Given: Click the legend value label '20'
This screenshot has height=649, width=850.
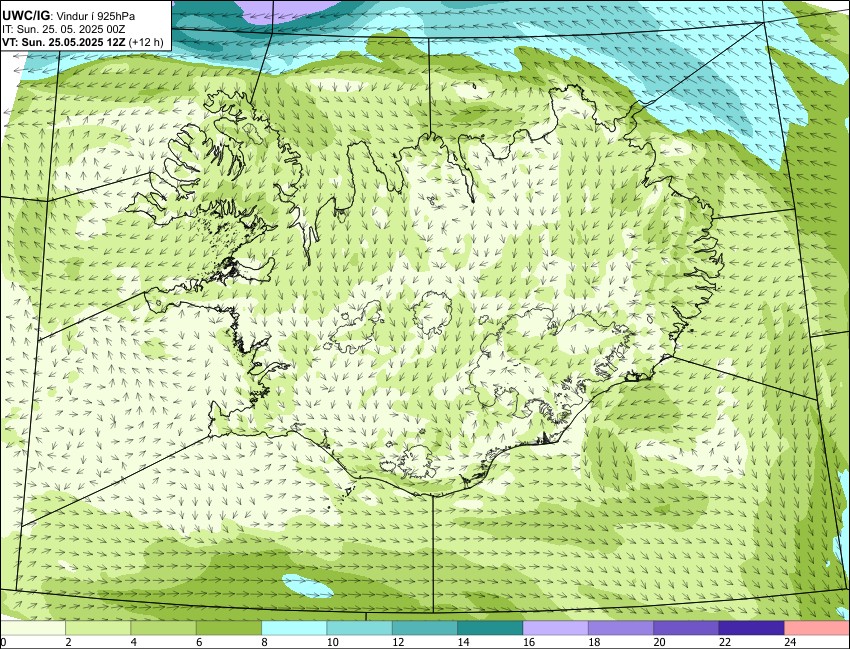Looking at the screenshot, I should (x=660, y=642).
